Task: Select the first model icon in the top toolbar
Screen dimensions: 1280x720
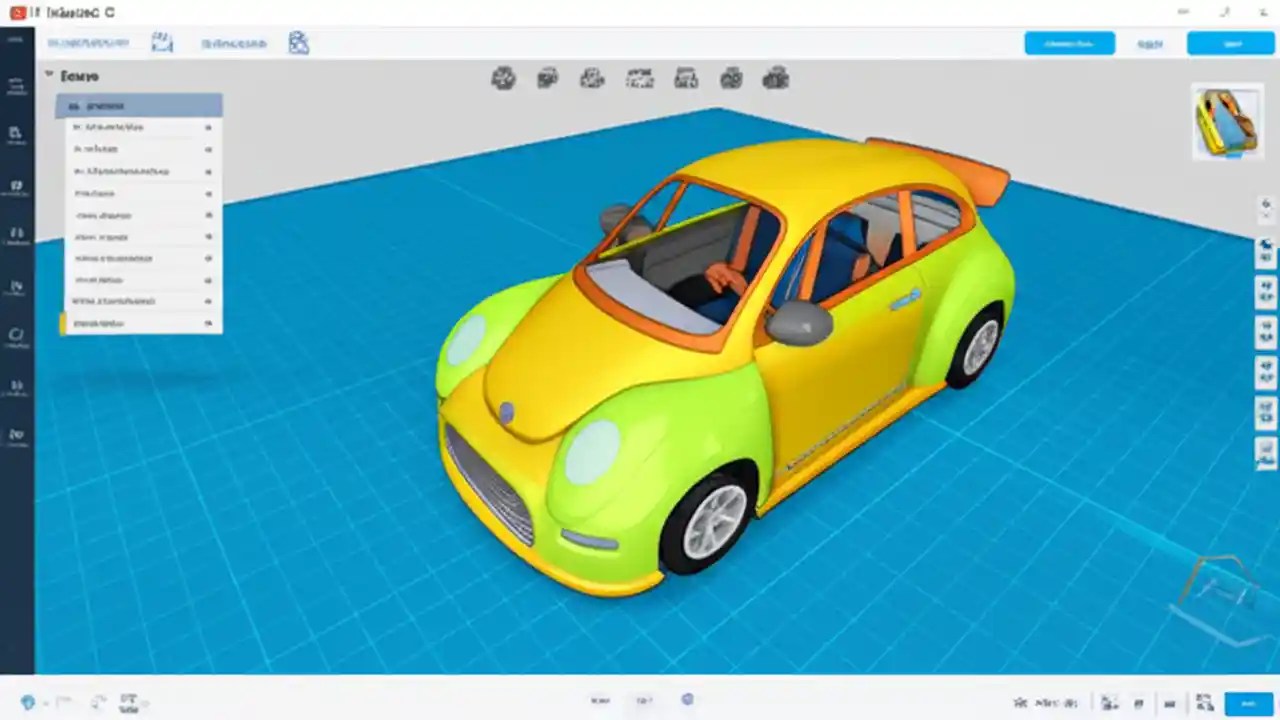Action: click(x=503, y=78)
